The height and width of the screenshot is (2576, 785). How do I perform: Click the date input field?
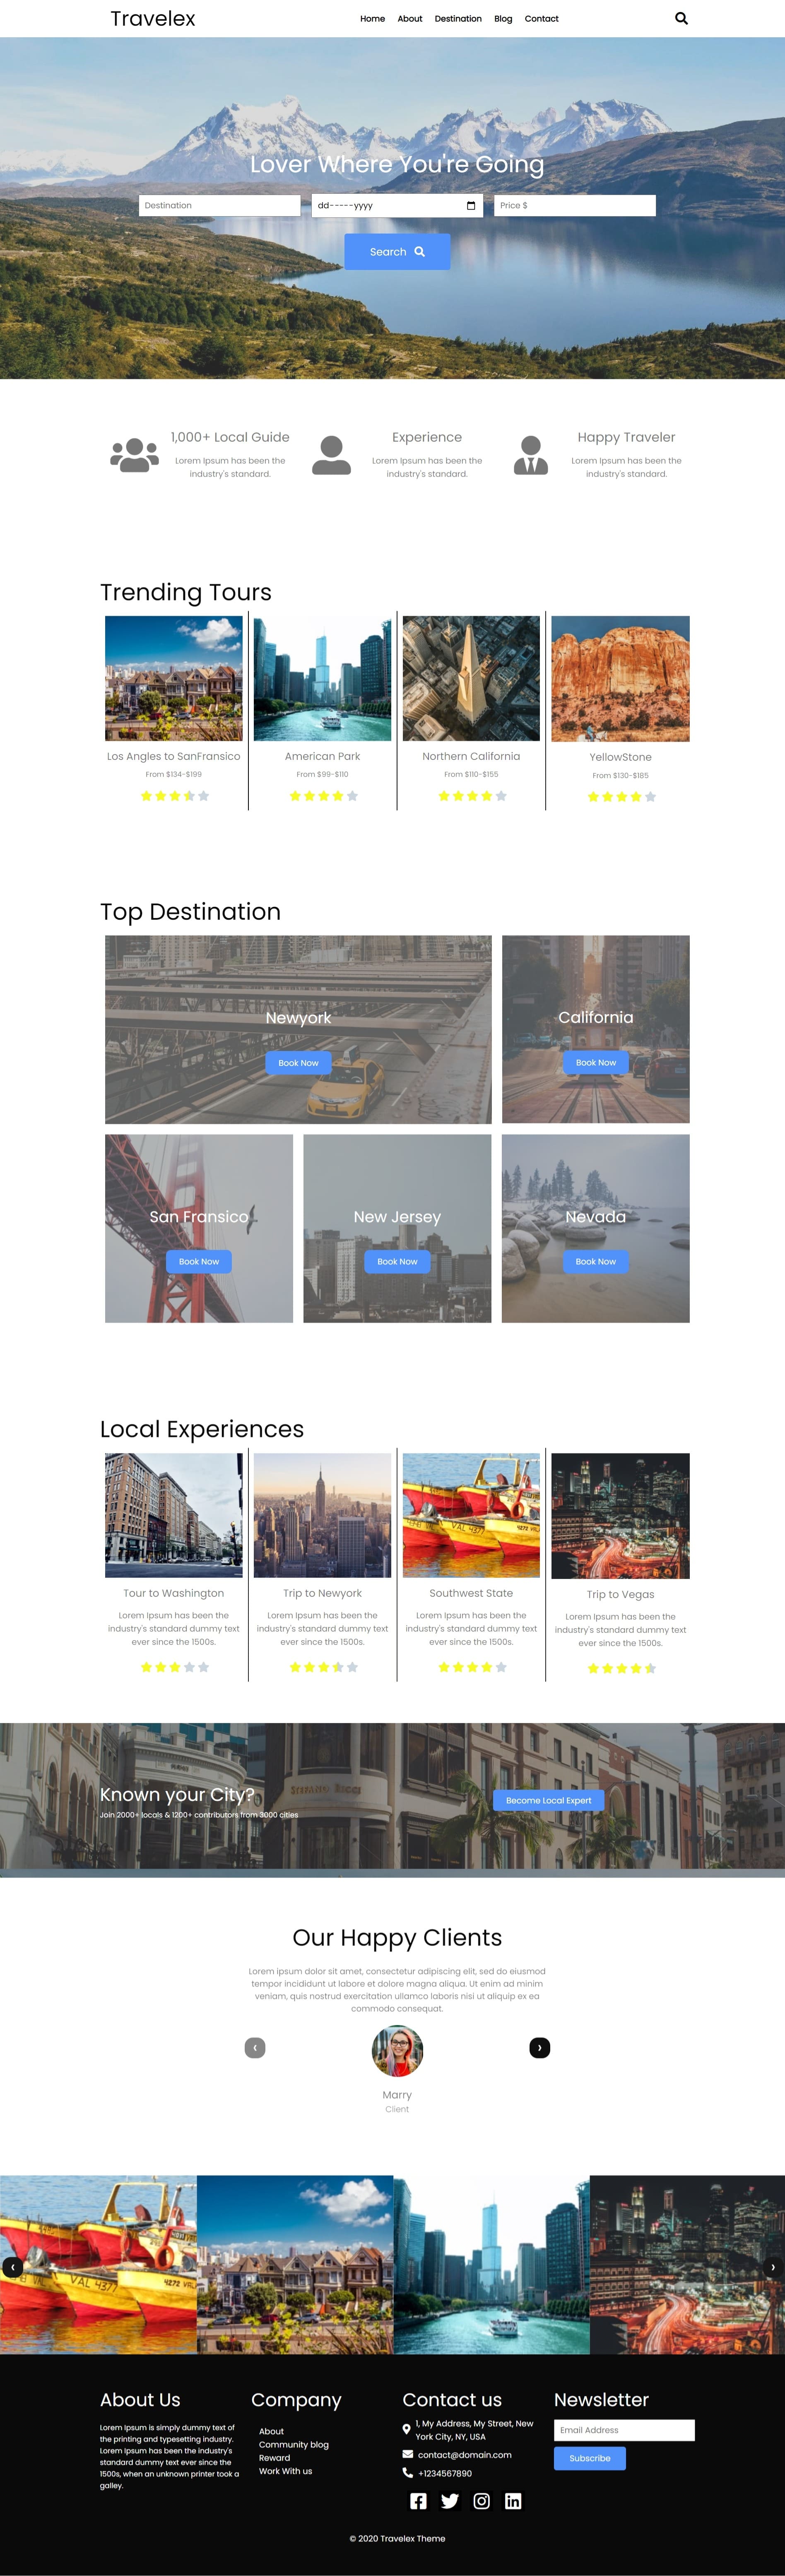[397, 206]
